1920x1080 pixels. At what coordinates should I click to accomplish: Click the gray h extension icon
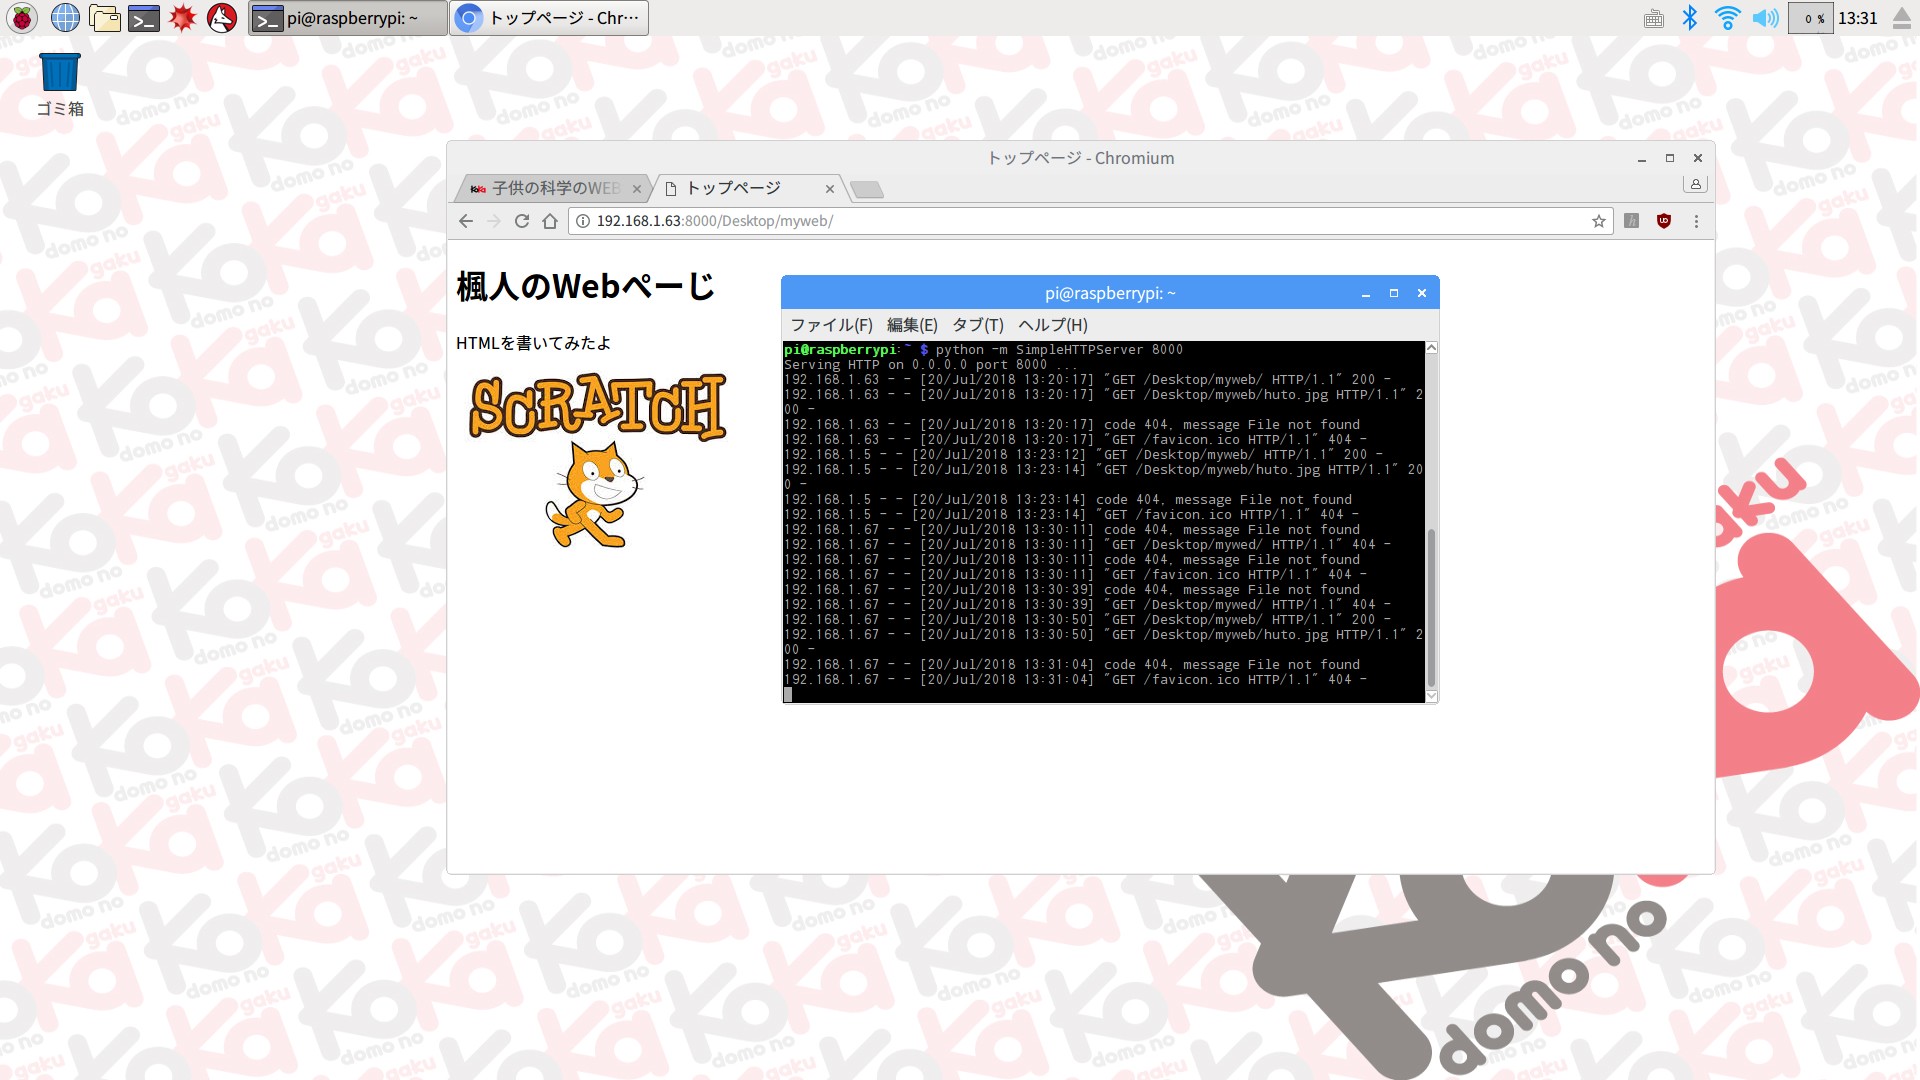[x=1632, y=221]
